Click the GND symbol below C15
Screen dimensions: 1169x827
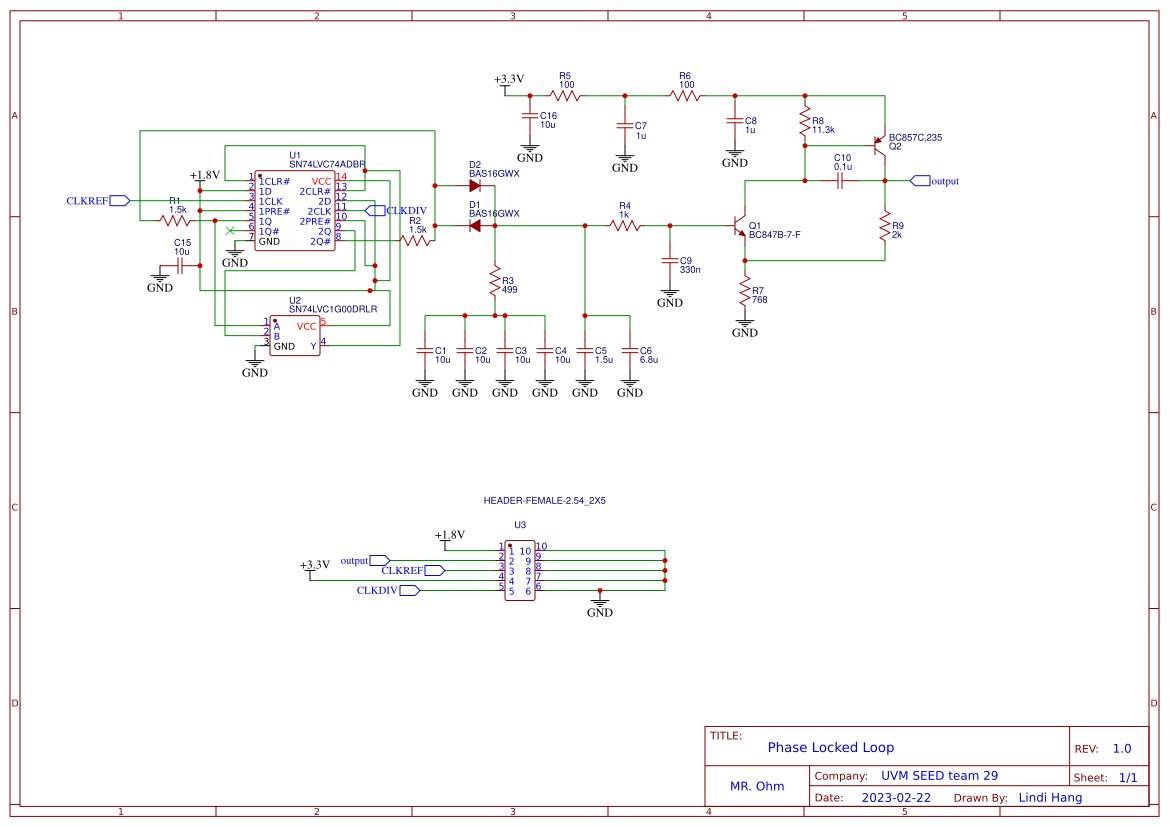click(x=162, y=277)
